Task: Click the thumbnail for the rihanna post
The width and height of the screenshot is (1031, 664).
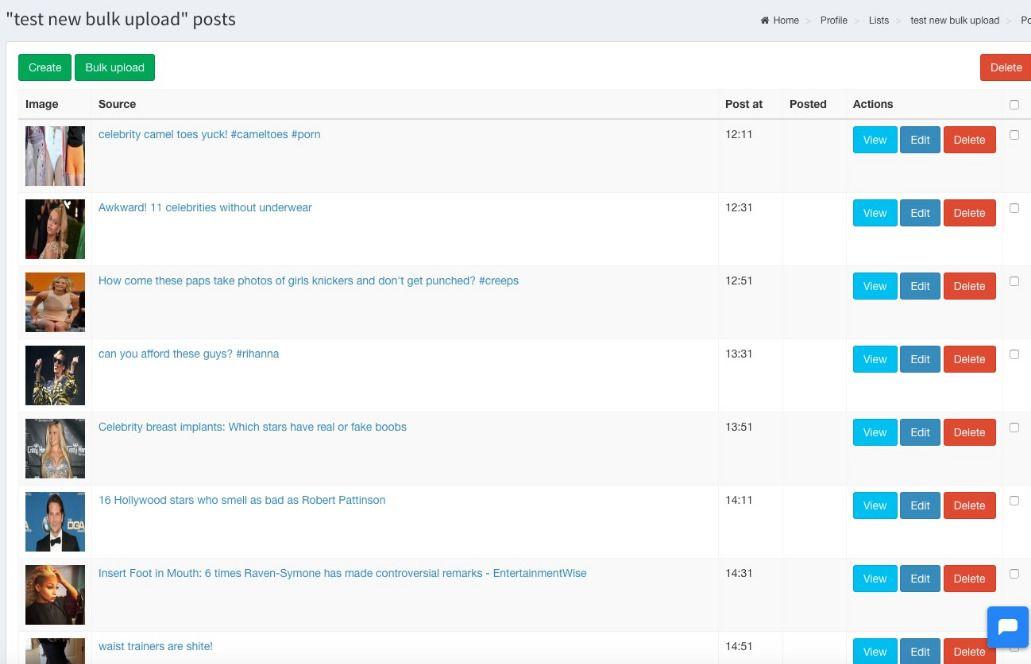Action: coord(55,376)
